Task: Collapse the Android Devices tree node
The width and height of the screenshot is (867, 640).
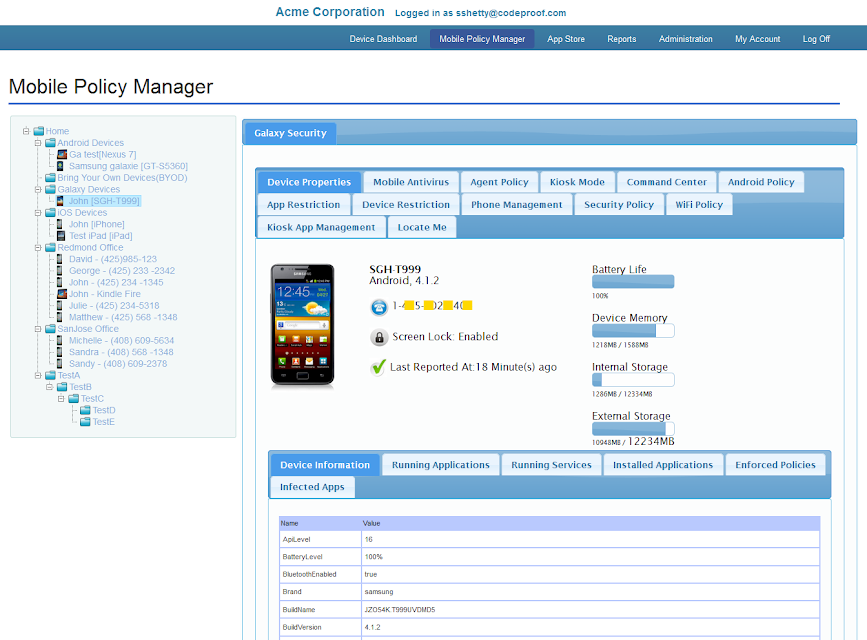Action: click(38, 143)
